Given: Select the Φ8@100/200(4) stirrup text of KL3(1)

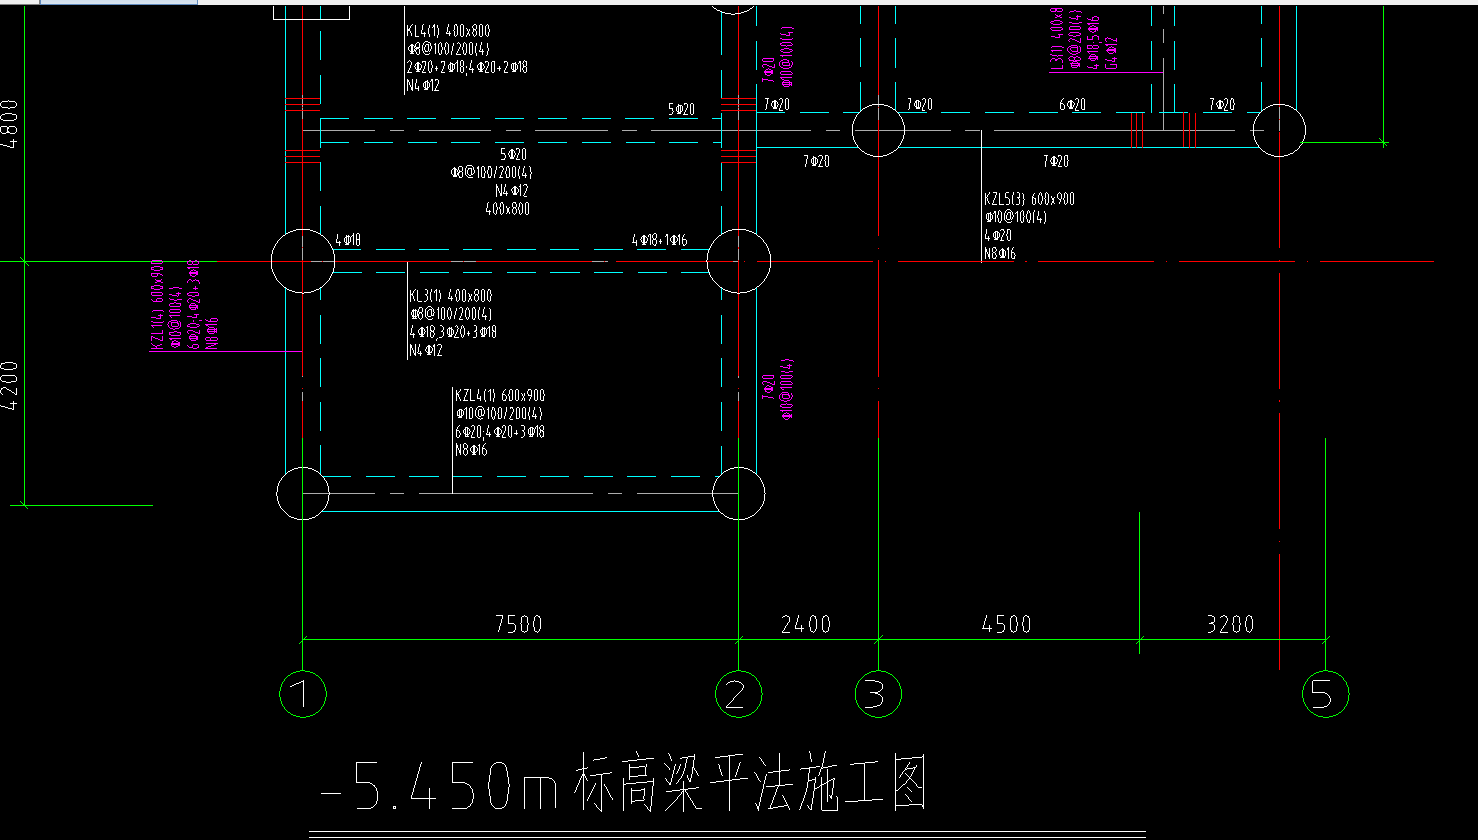Looking at the screenshot, I should 450,314.
